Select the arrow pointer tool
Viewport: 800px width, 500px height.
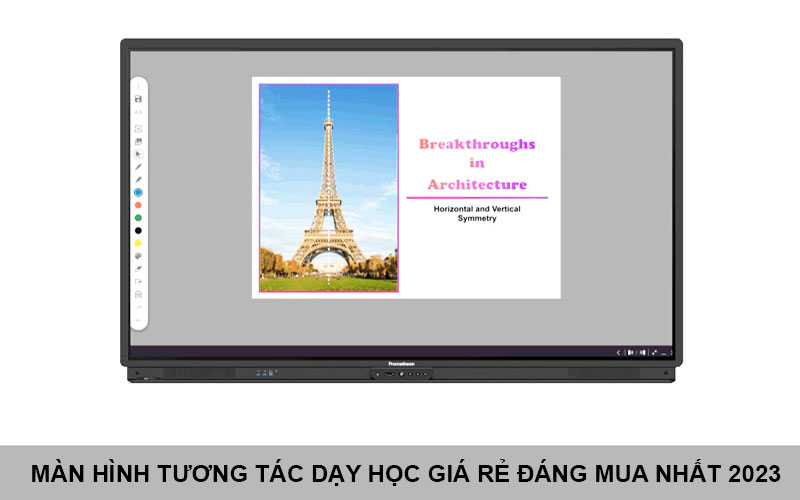pyautogui.click(x=138, y=154)
